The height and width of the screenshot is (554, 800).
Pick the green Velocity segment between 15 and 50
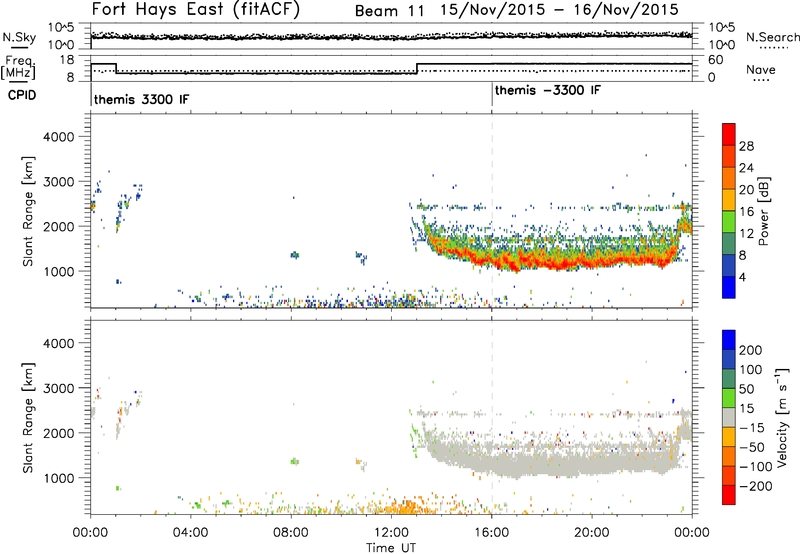coord(729,398)
